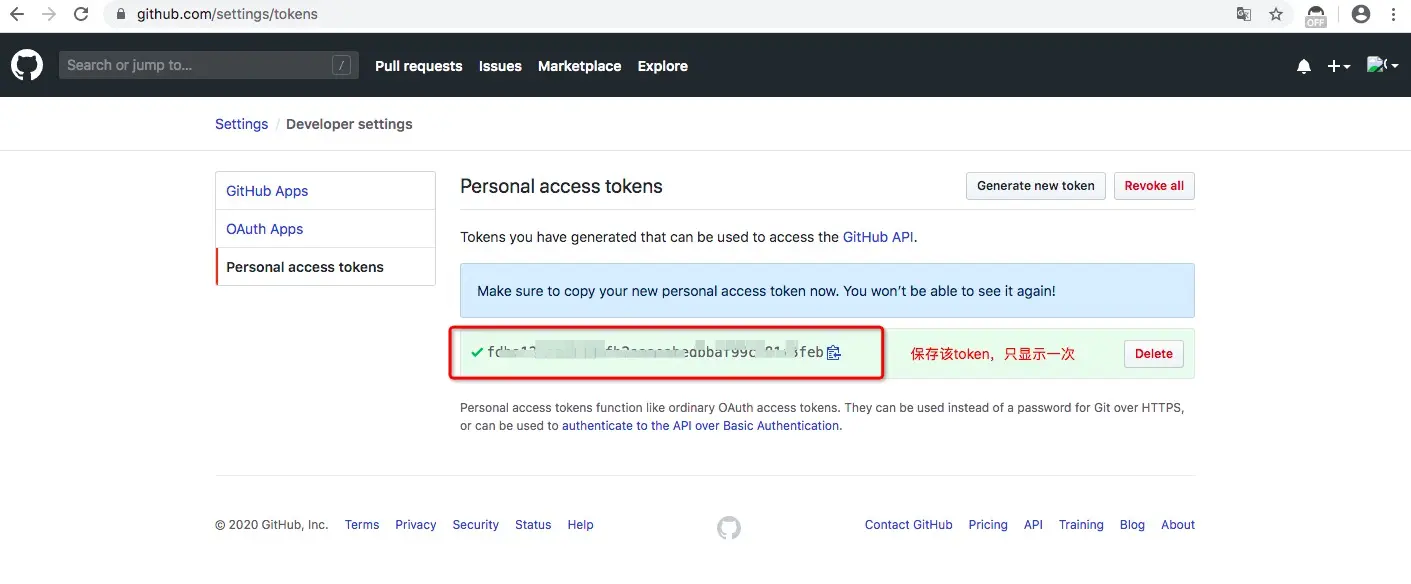Open the user avatar dropdown menu
Image resolution: width=1411 pixels, height=584 pixels.
pyautogui.click(x=1381, y=66)
